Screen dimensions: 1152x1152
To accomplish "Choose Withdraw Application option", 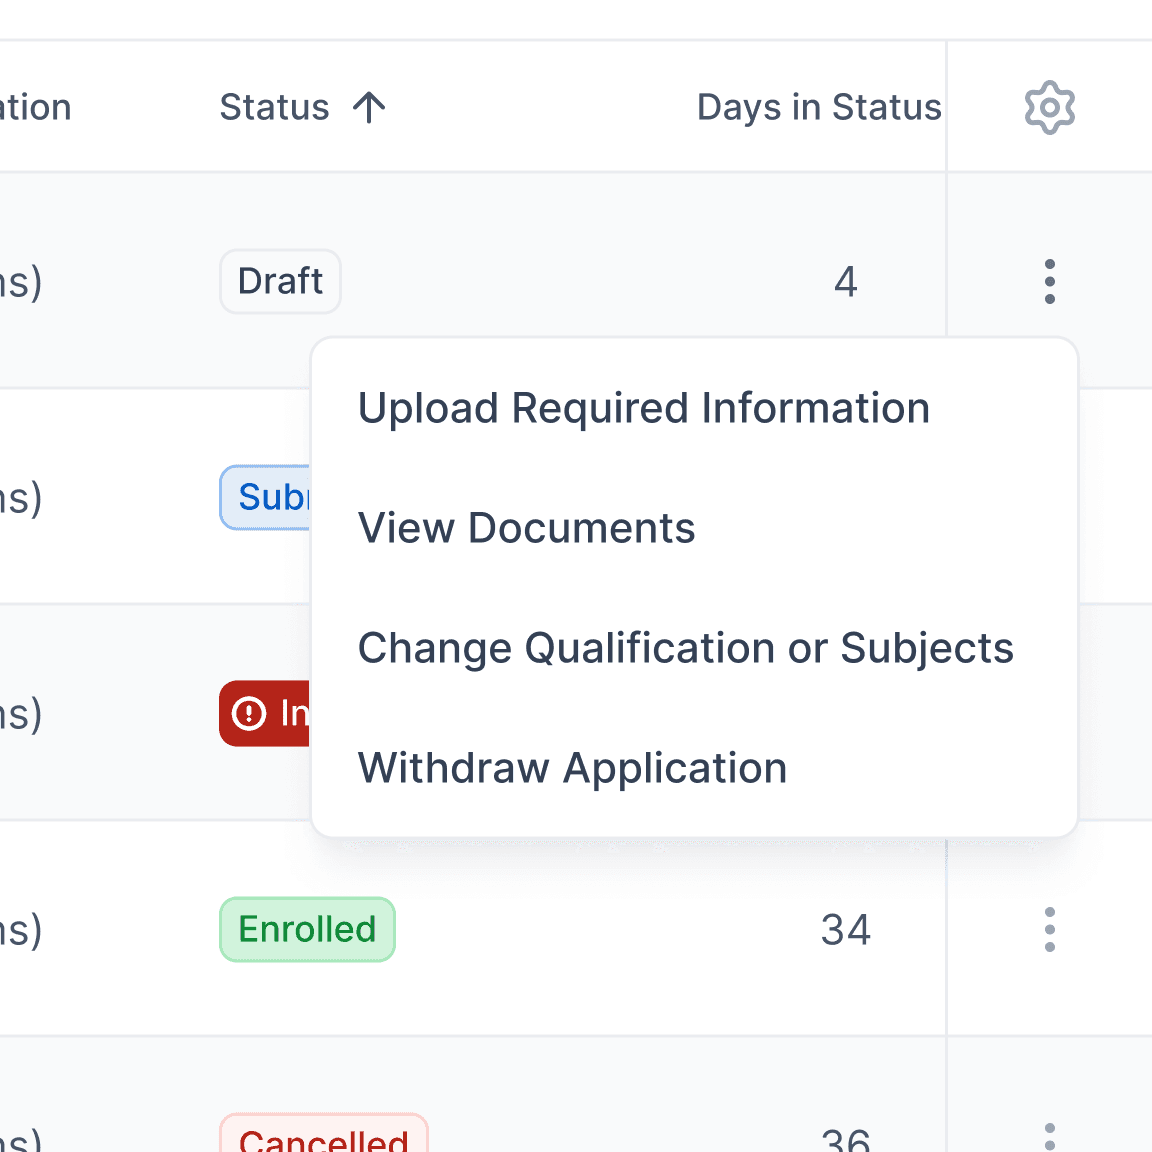I will pyautogui.click(x=572, y=768).
